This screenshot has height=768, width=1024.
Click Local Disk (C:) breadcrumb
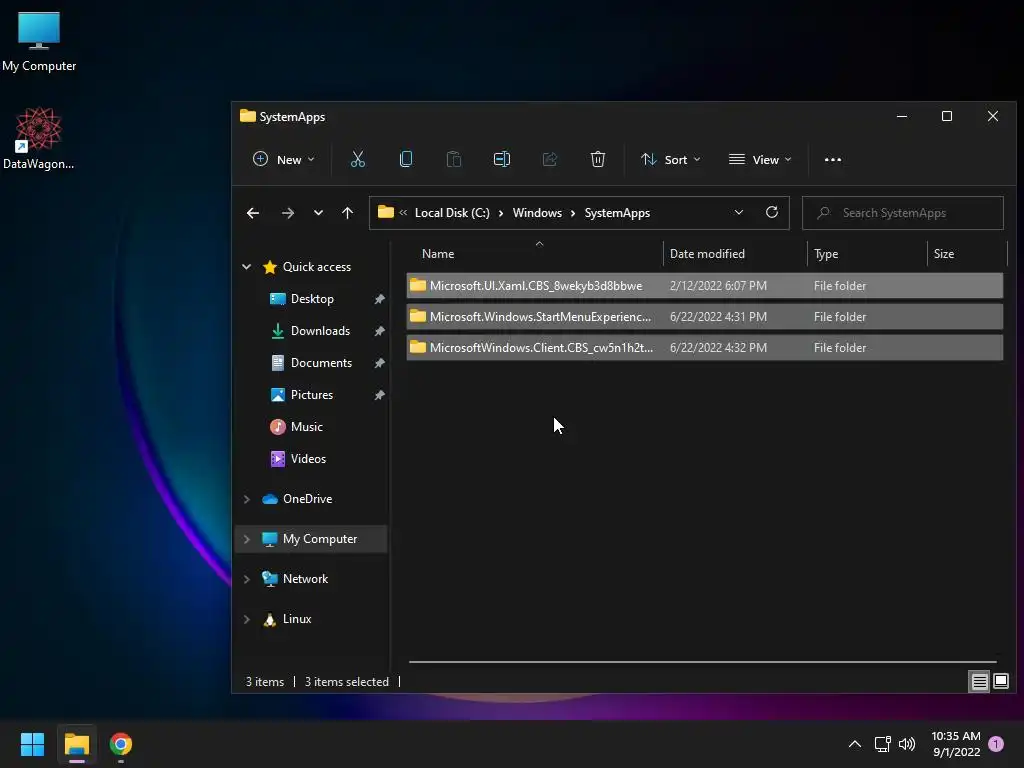click(x=452, y=213)
